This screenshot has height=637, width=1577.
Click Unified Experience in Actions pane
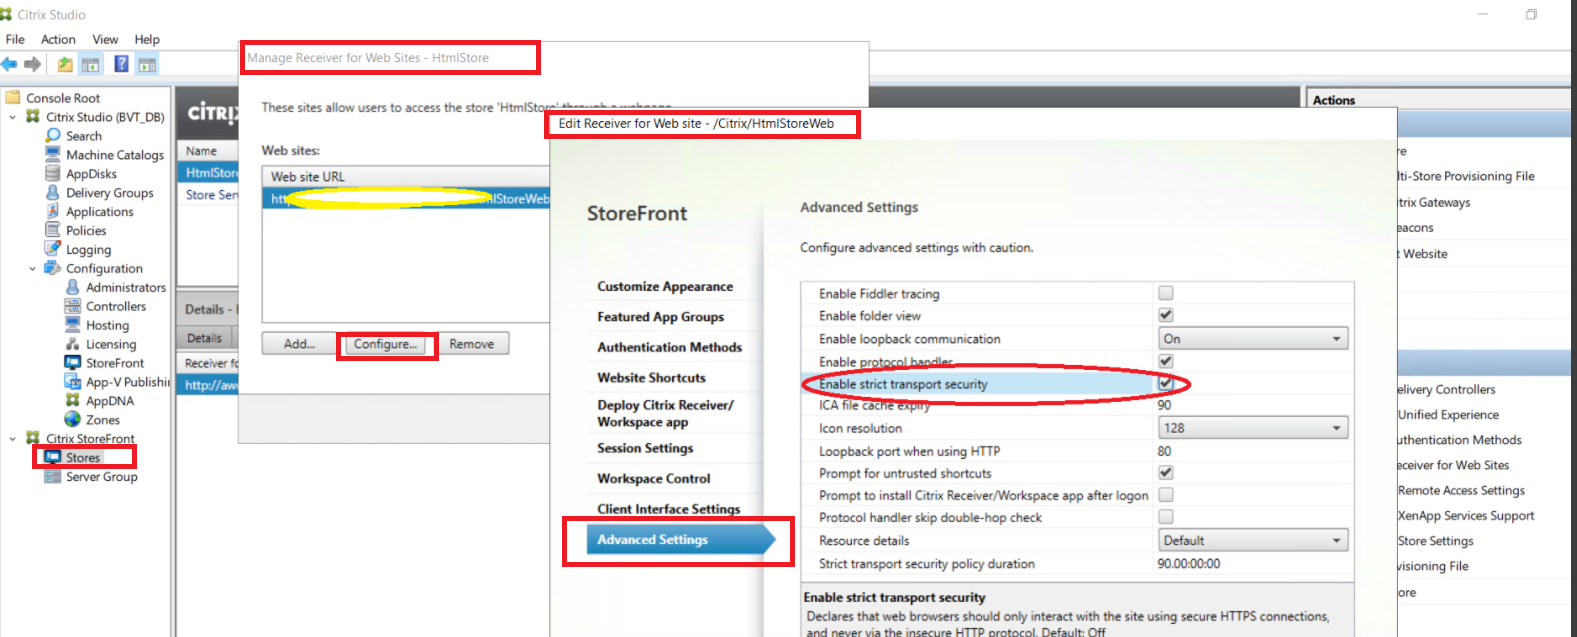[1448, 414]
